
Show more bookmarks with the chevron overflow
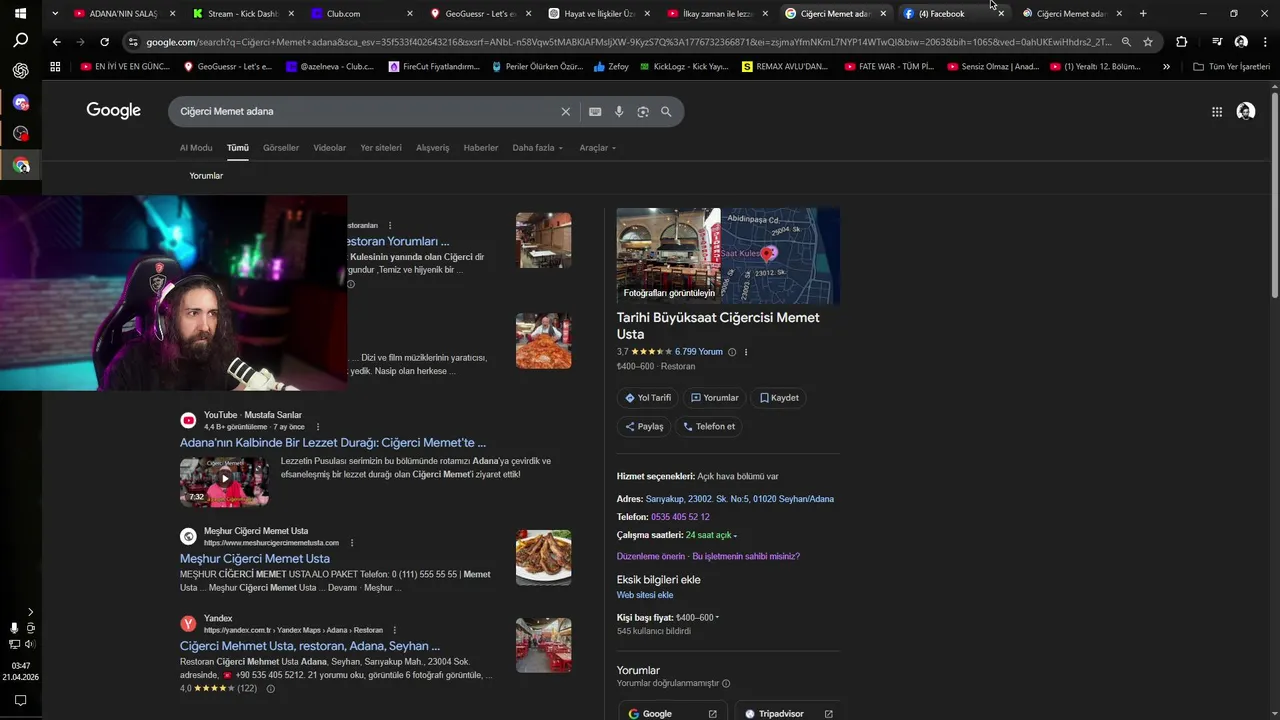[1166, 67]
